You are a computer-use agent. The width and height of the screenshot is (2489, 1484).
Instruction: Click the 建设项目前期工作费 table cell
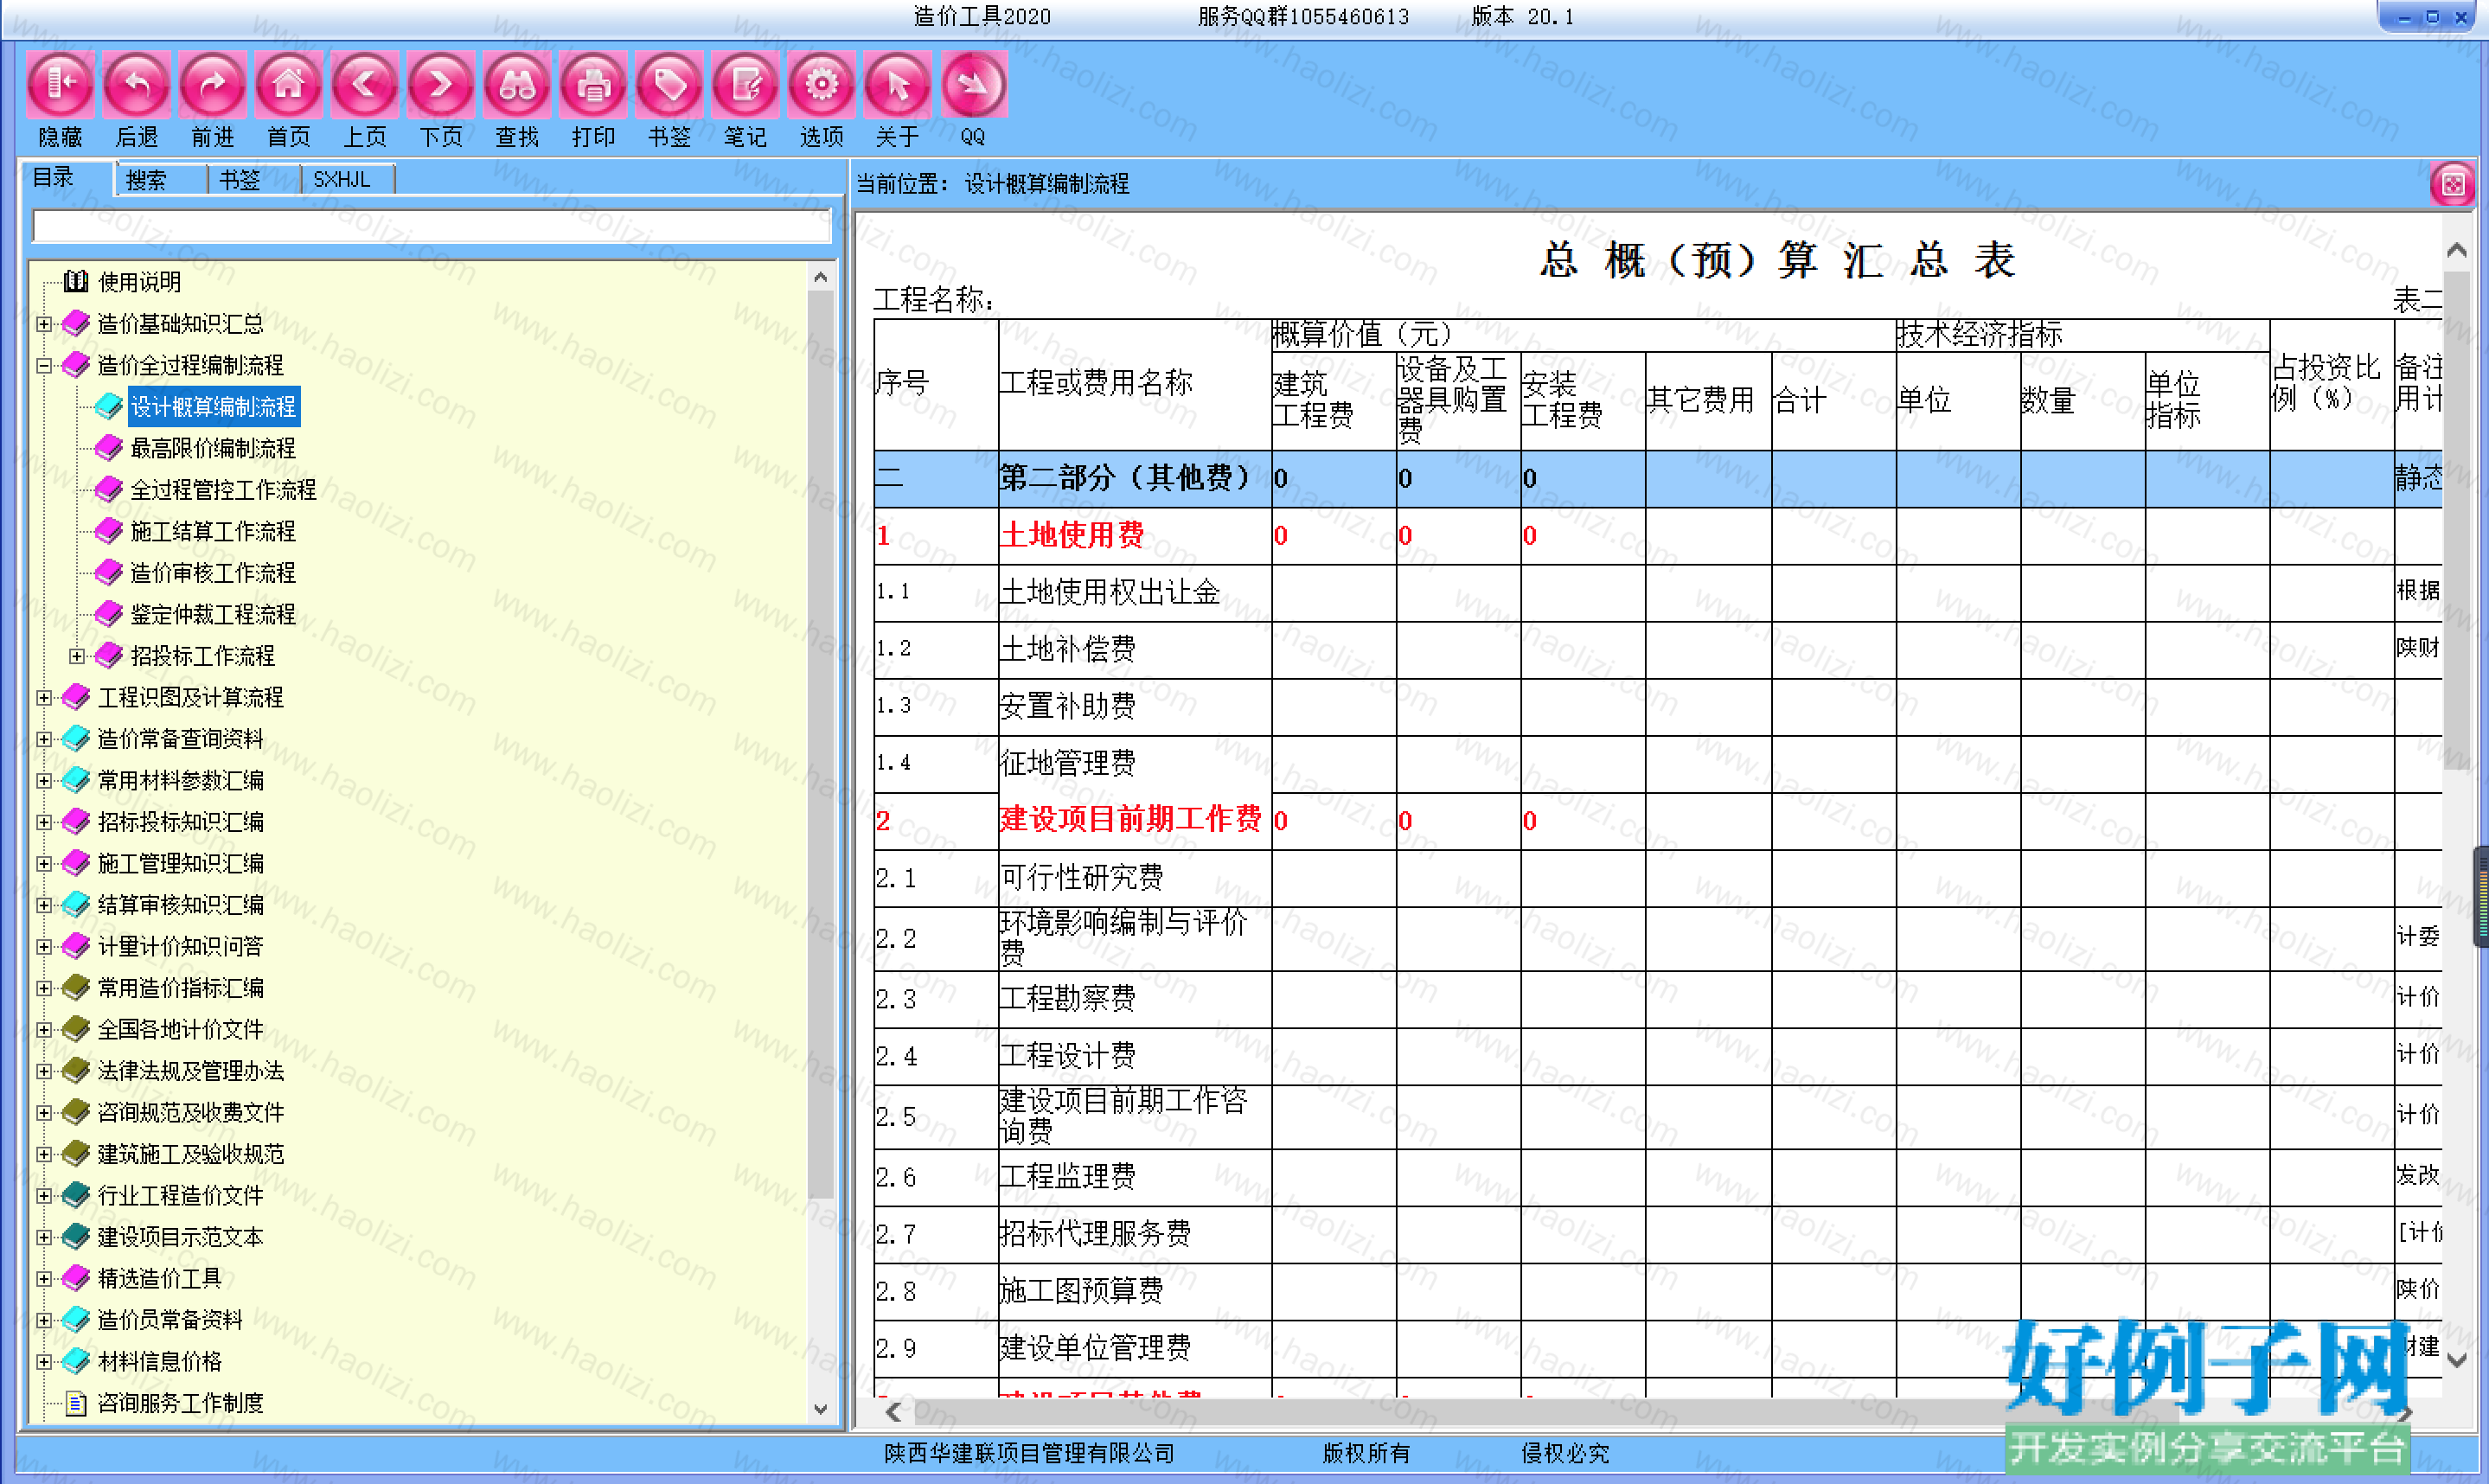pyautogui.click(x=1135, y=821)
